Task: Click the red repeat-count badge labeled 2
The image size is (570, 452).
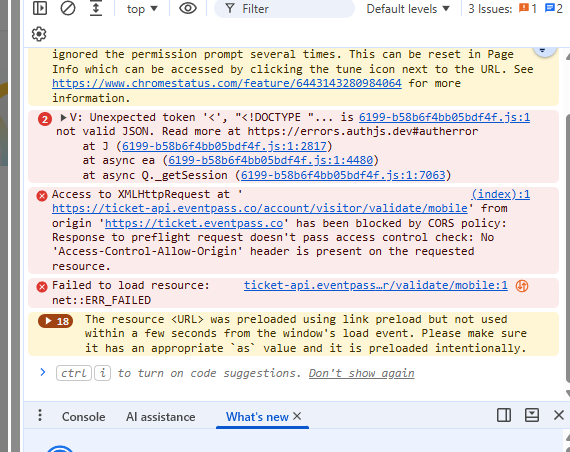Action: click(45, 119)
